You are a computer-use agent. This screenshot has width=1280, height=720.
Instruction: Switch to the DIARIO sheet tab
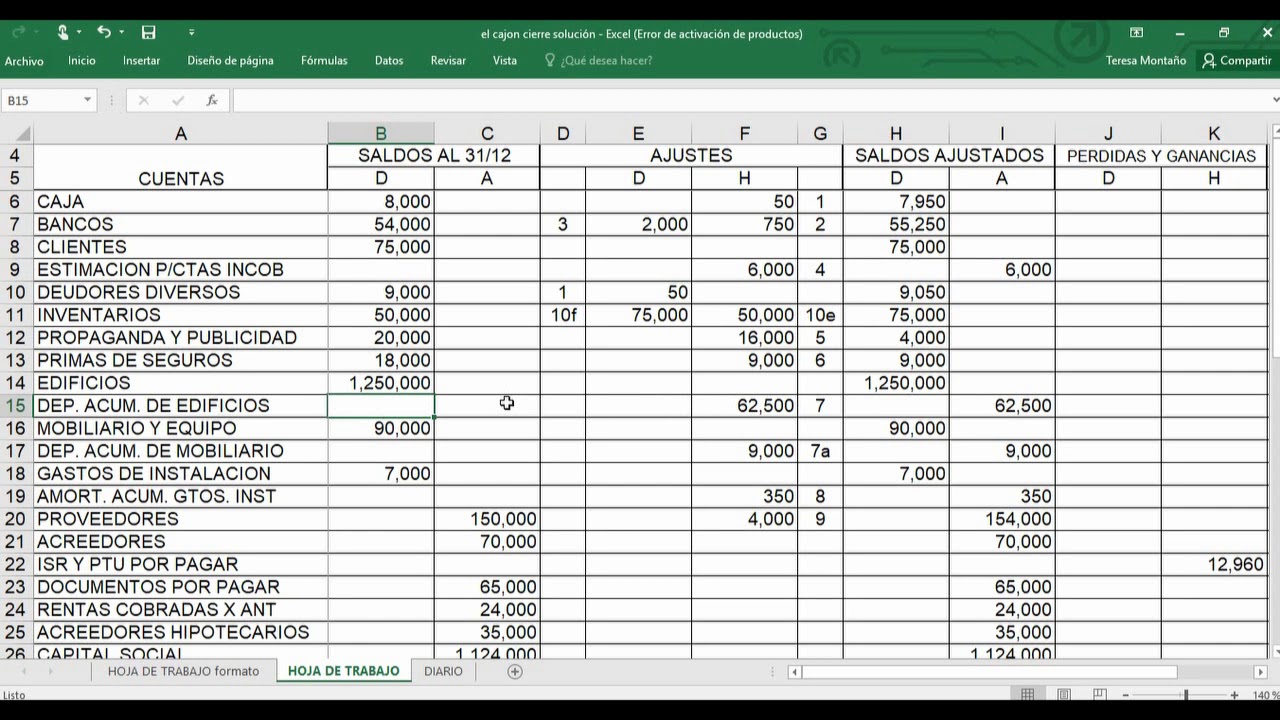[x=443, y=672]
